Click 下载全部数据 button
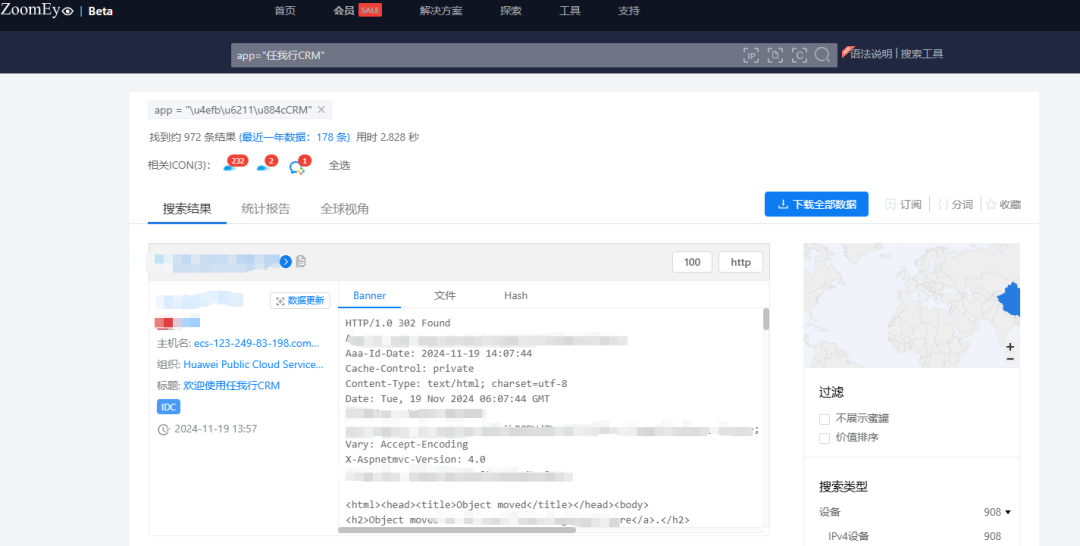This screenshot has width=1080, height=546. point(816,204)
